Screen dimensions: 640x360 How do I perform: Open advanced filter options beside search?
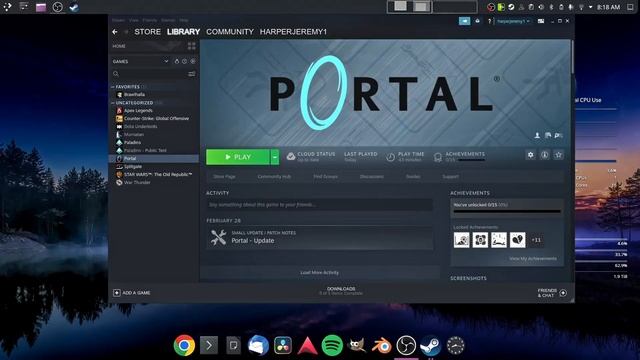pyautogui.click(x=191, y=74)
